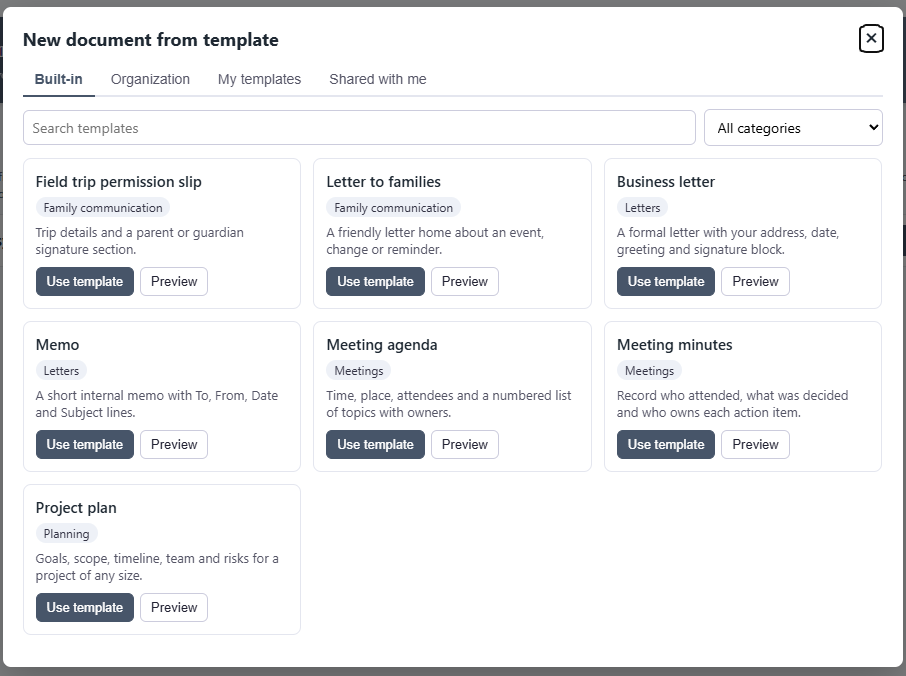Close the template dialog with the X icon
906x676 pixels.
[871, 39]
